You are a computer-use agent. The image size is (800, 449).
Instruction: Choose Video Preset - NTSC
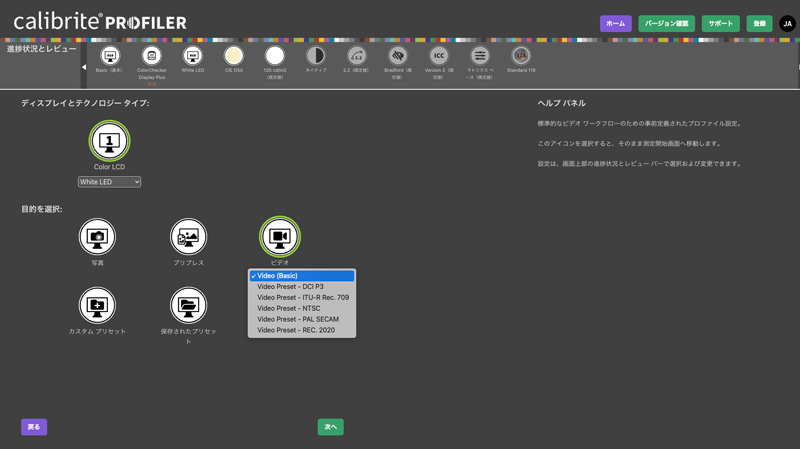(302, 308)
